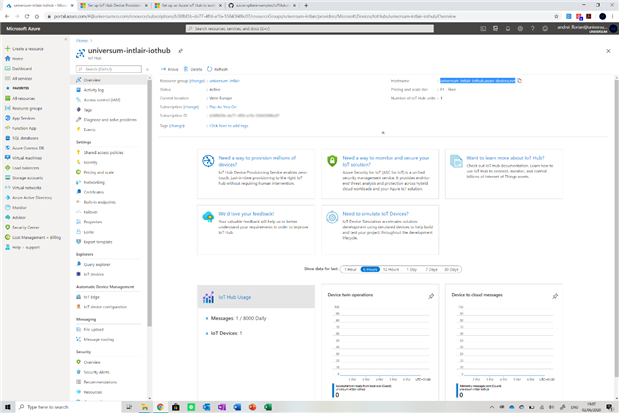Click the top search resources field
Screen dimensions: 619x413
300,29
